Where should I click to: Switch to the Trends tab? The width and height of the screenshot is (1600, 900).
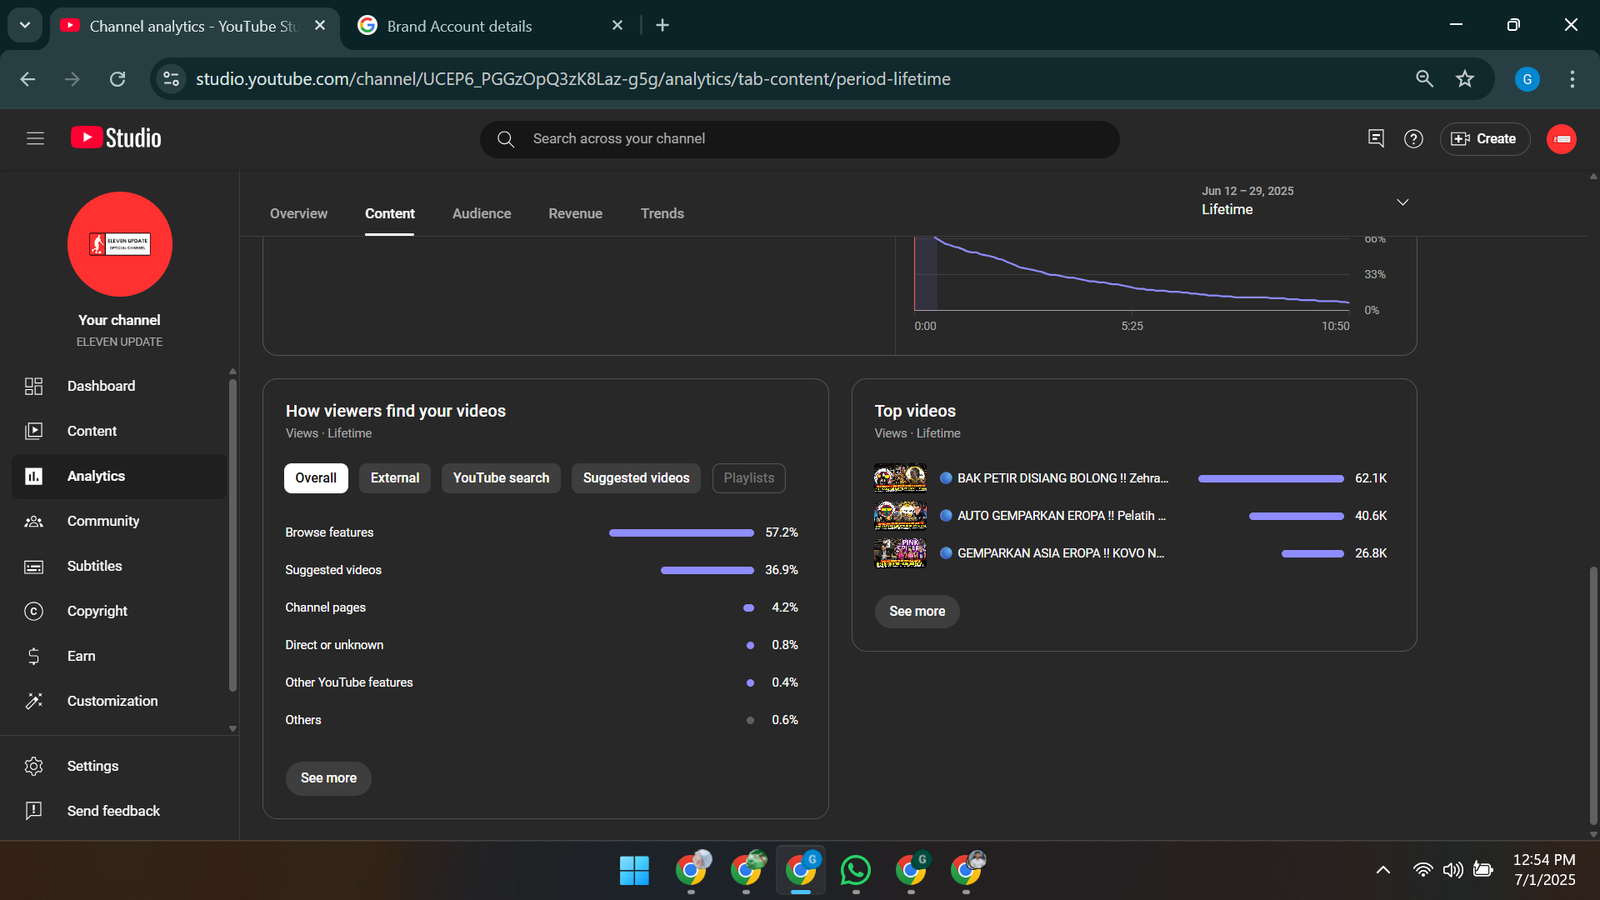(x=663, y=214)
